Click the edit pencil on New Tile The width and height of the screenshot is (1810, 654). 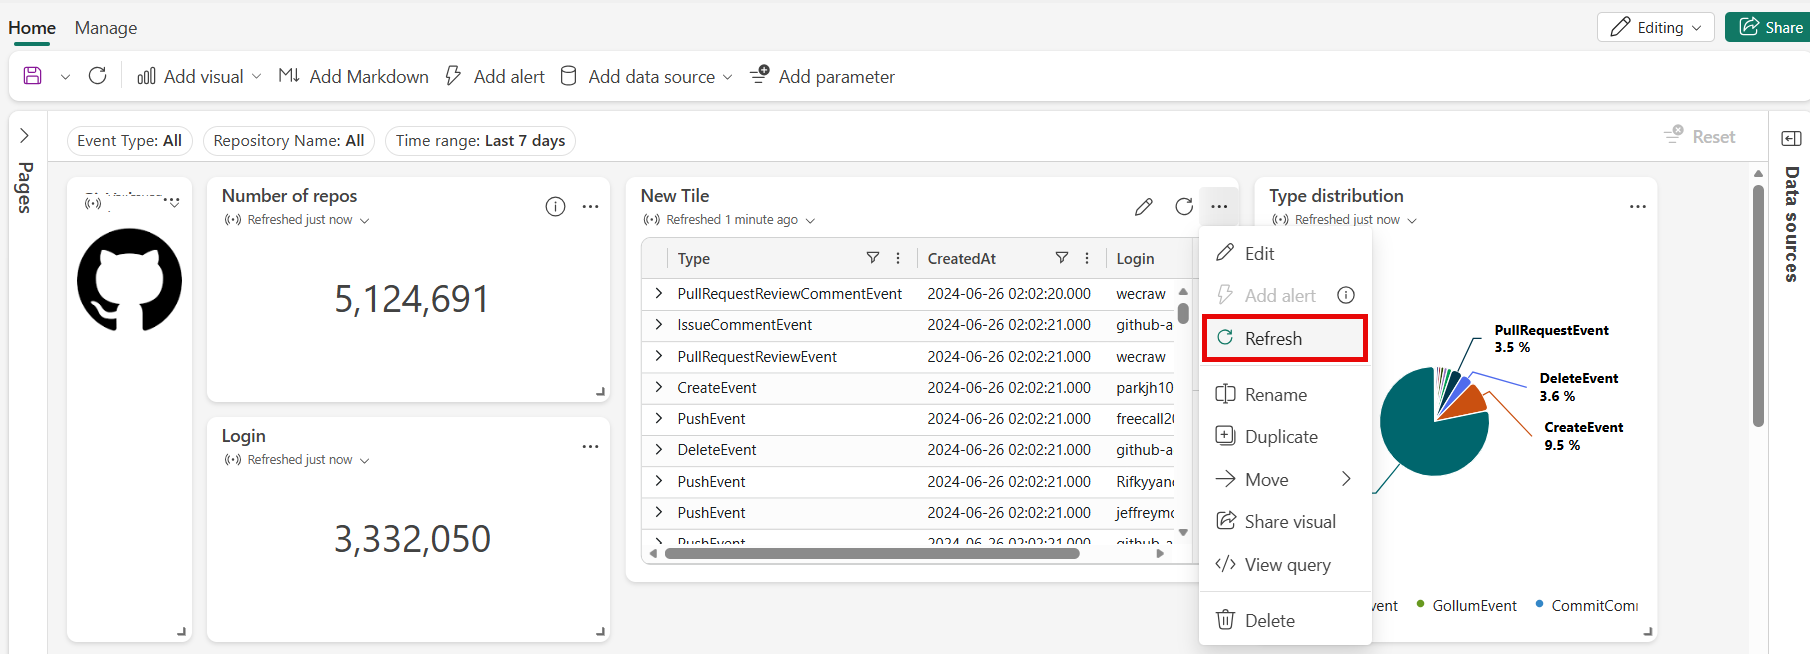[x=1144, y=207]
